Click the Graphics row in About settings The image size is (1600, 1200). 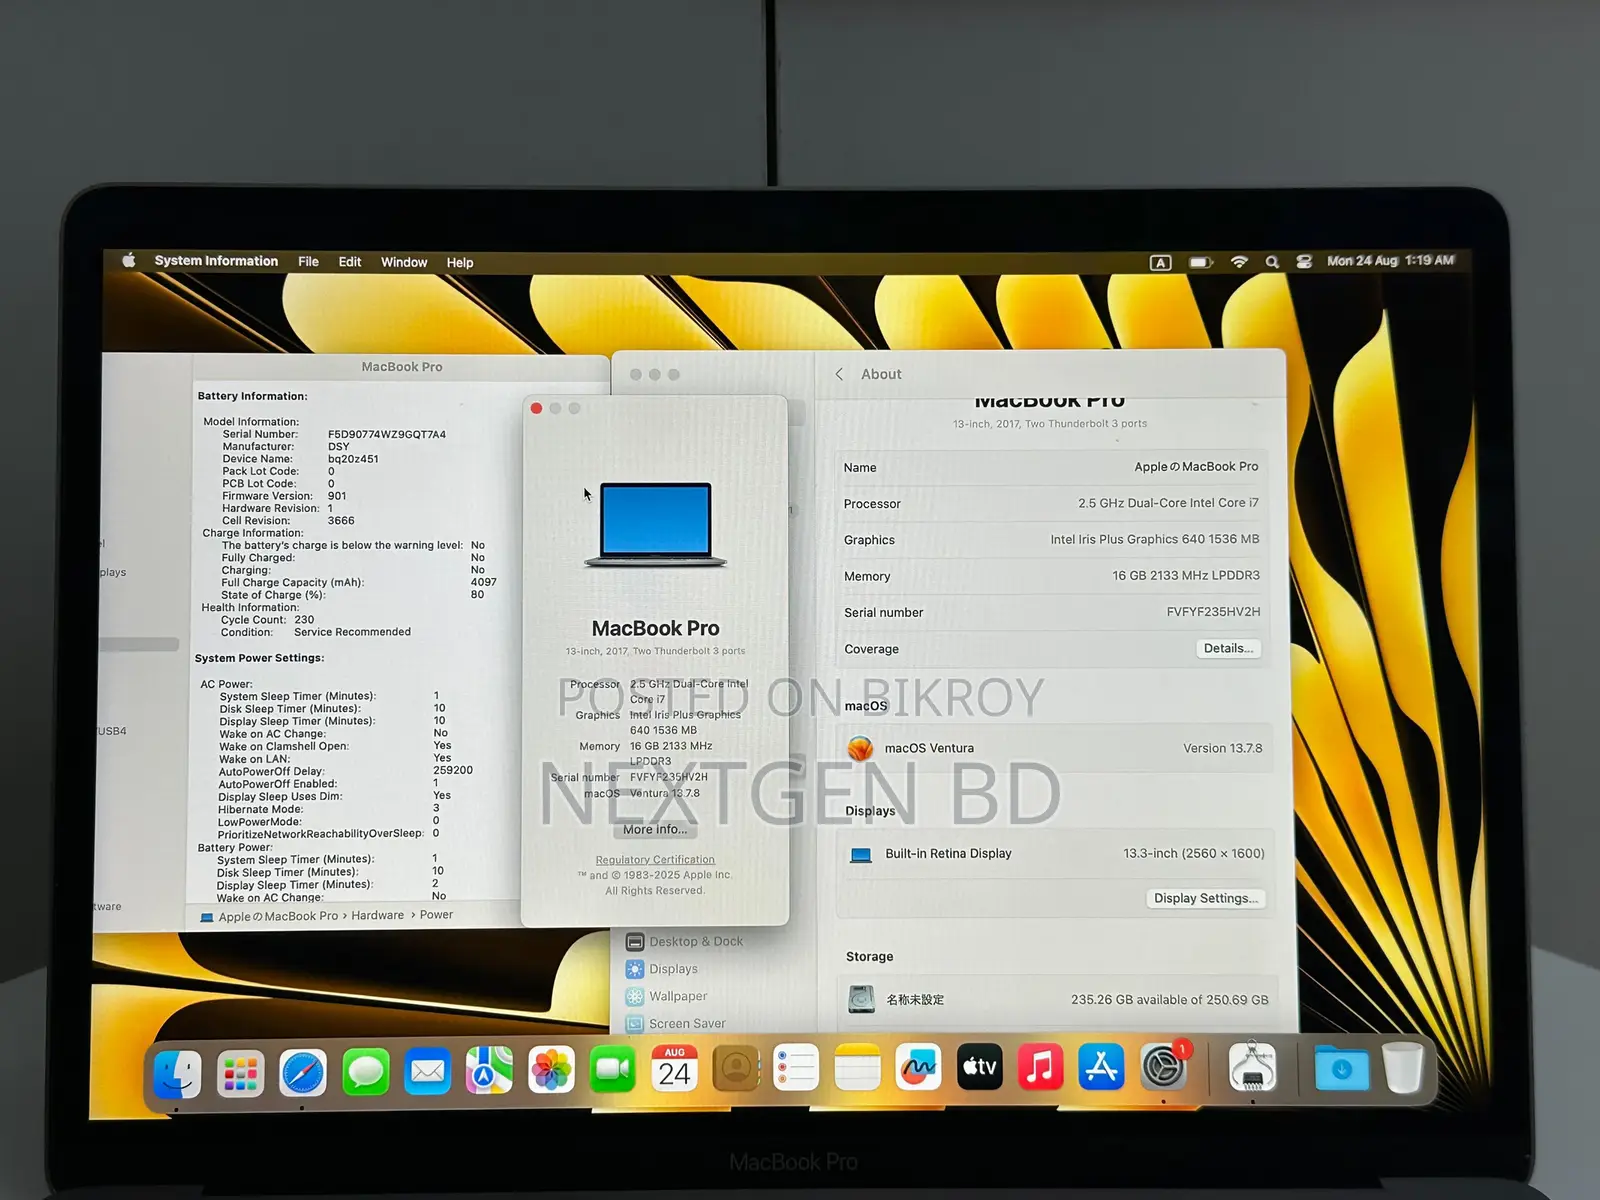pos(1051,540)
